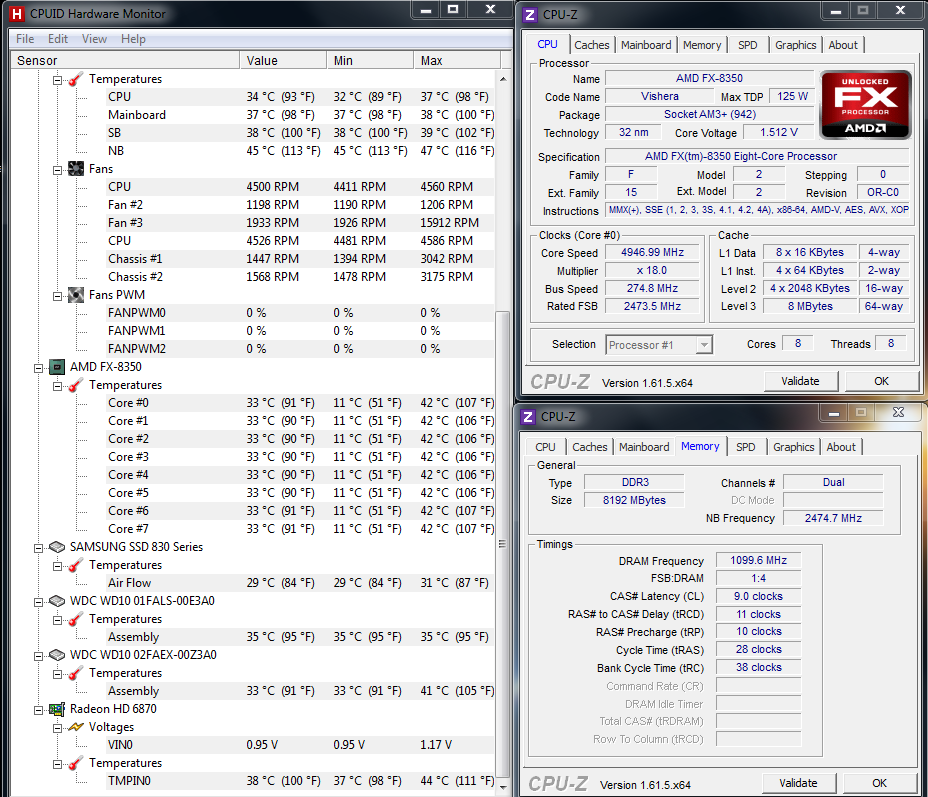This screenshot has width=928, height=797.
Task: Click the CPU chip icon for AMD FX-8350
Action: [x=57, y=367]
